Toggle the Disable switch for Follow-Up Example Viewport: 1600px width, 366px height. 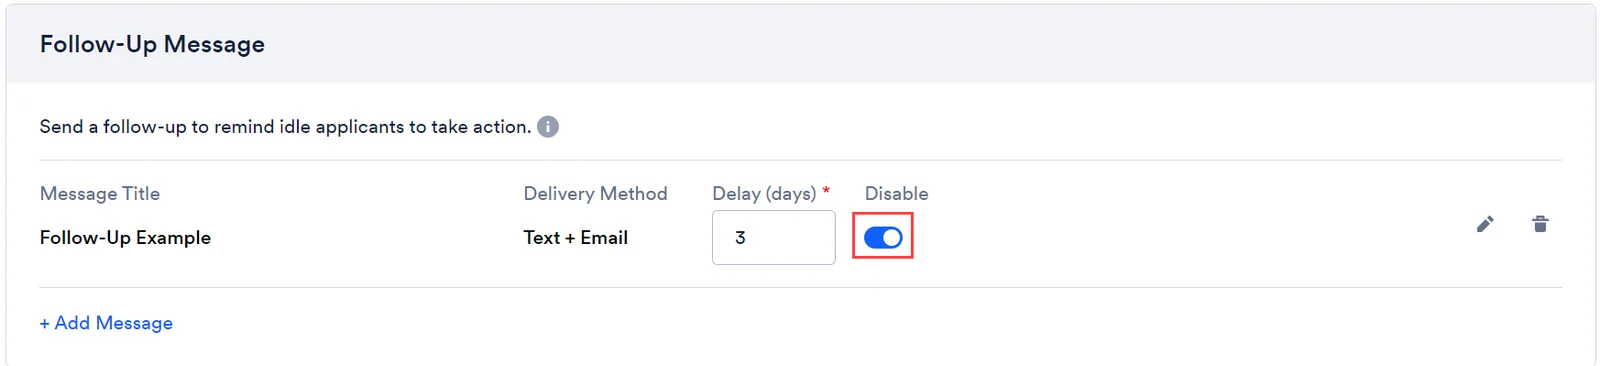coord(883,238)
